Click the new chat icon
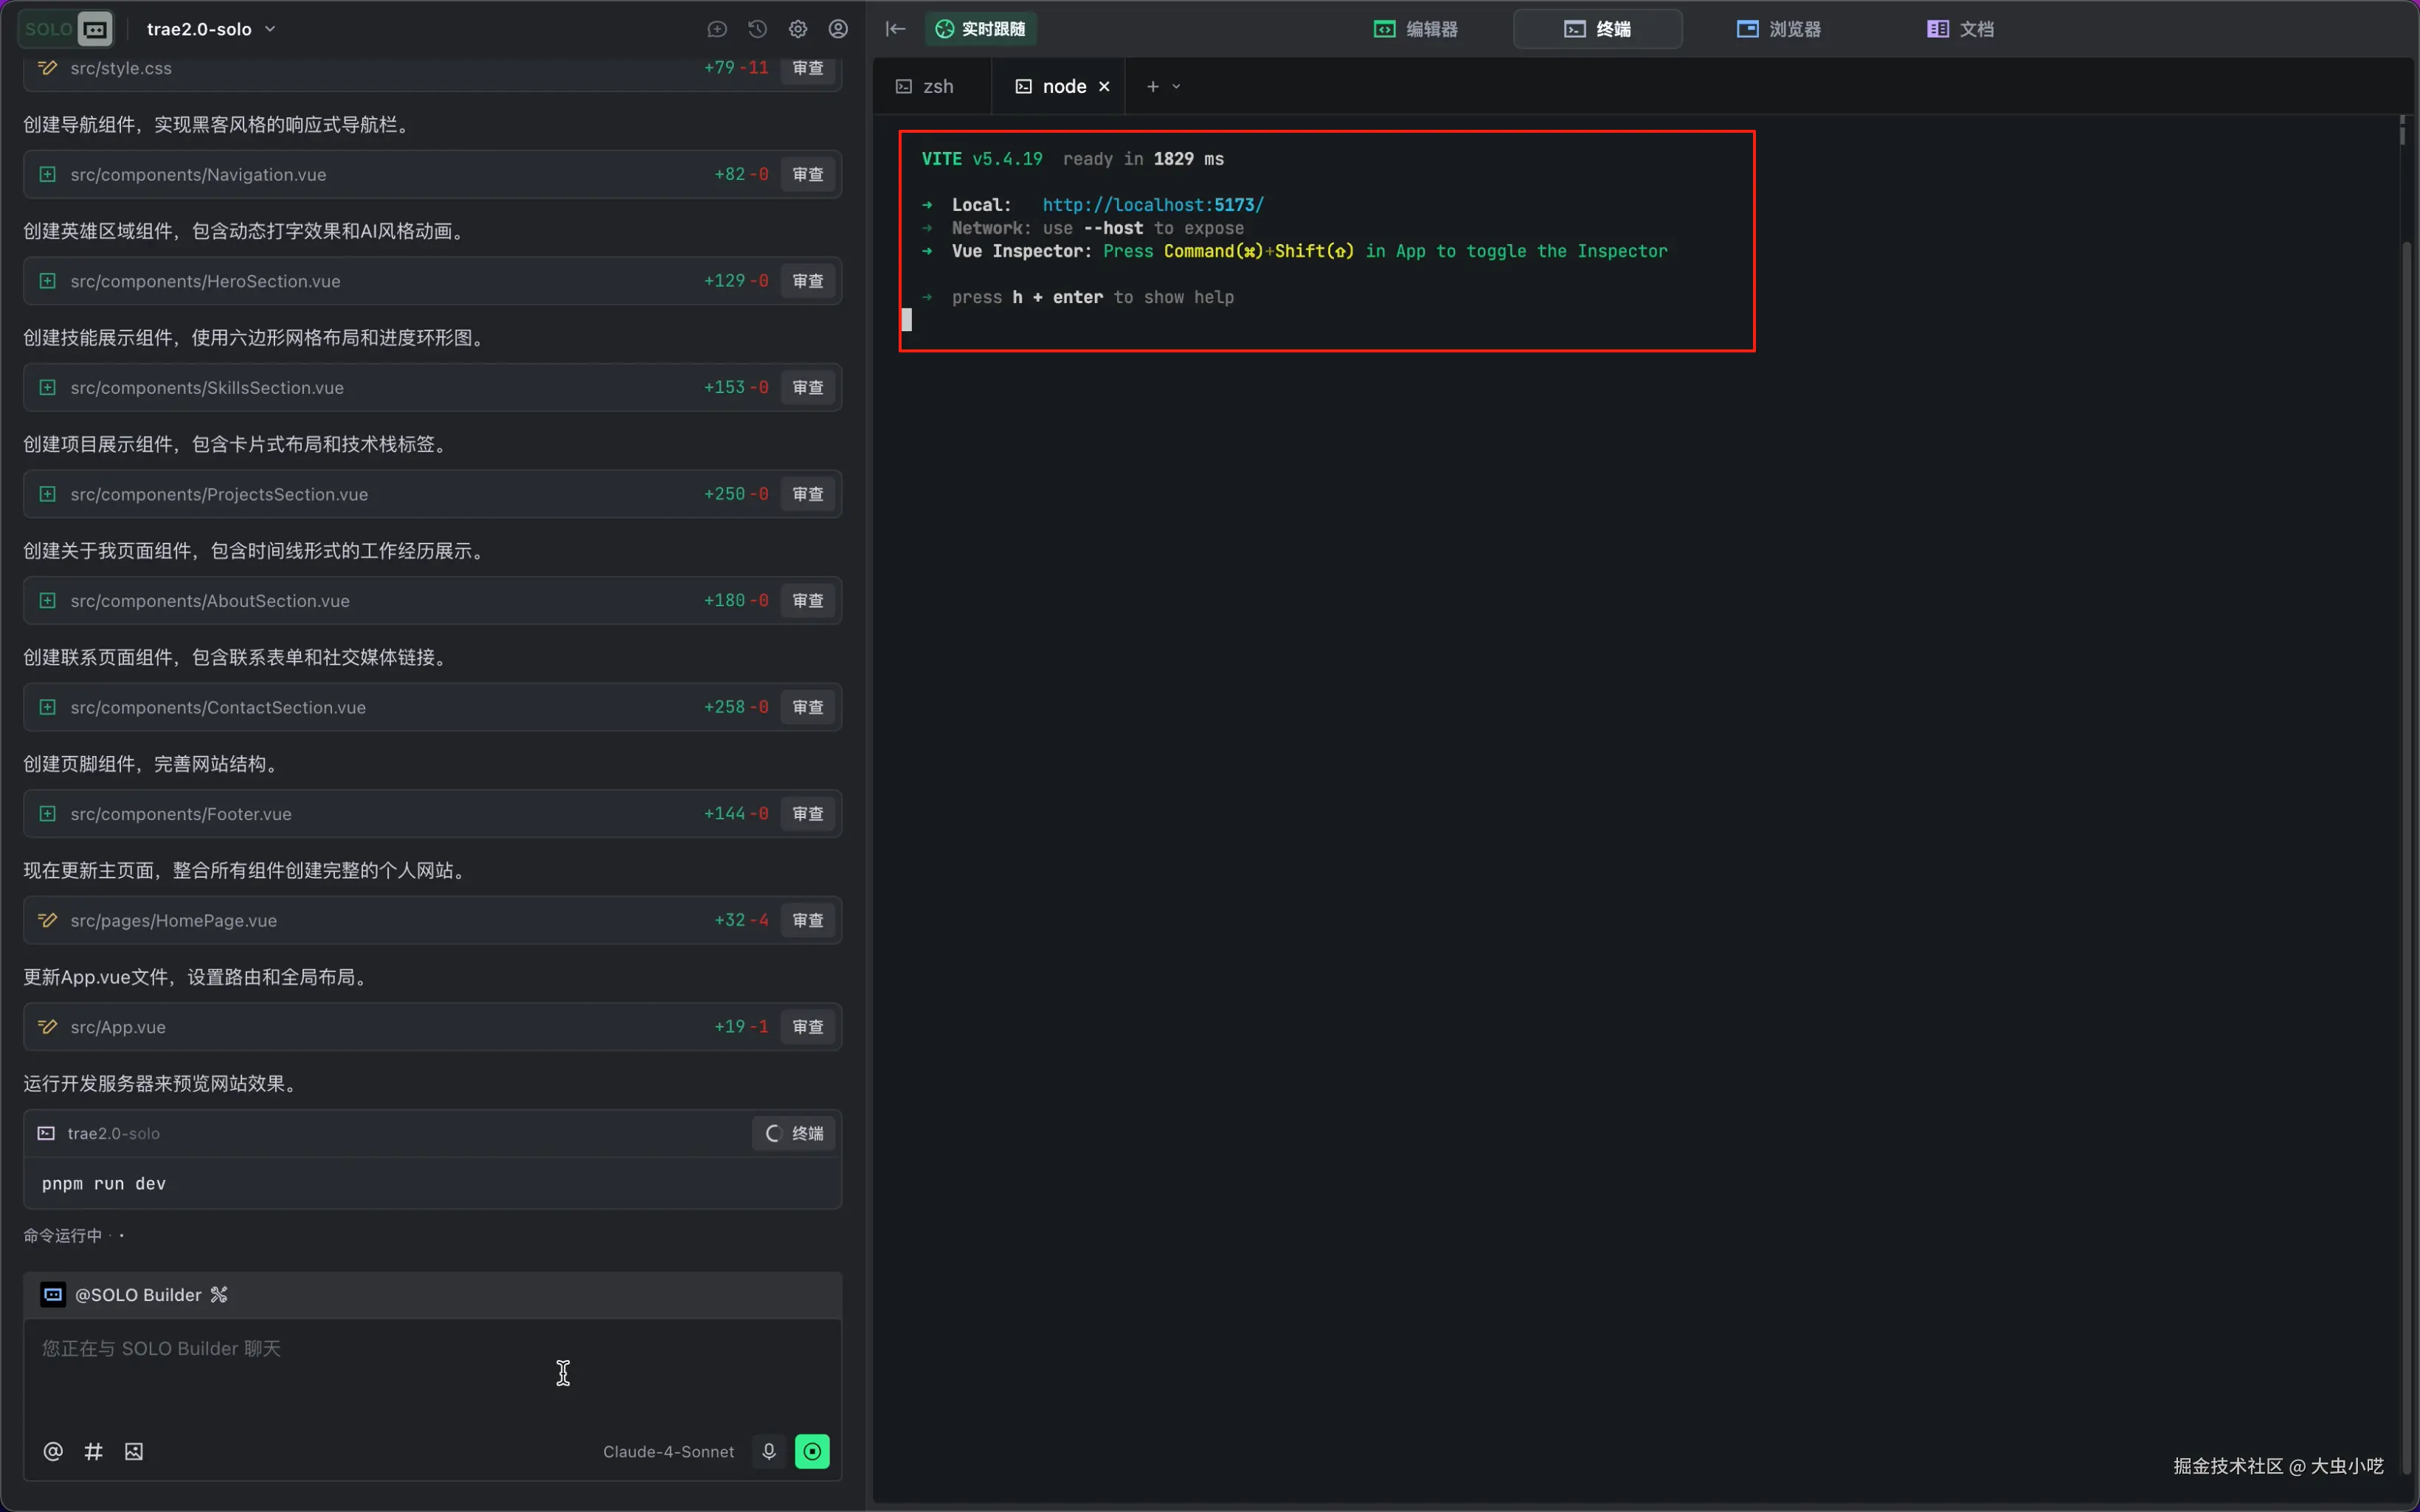Screen dimensions: 2420x1512 [x=717, y=29]
